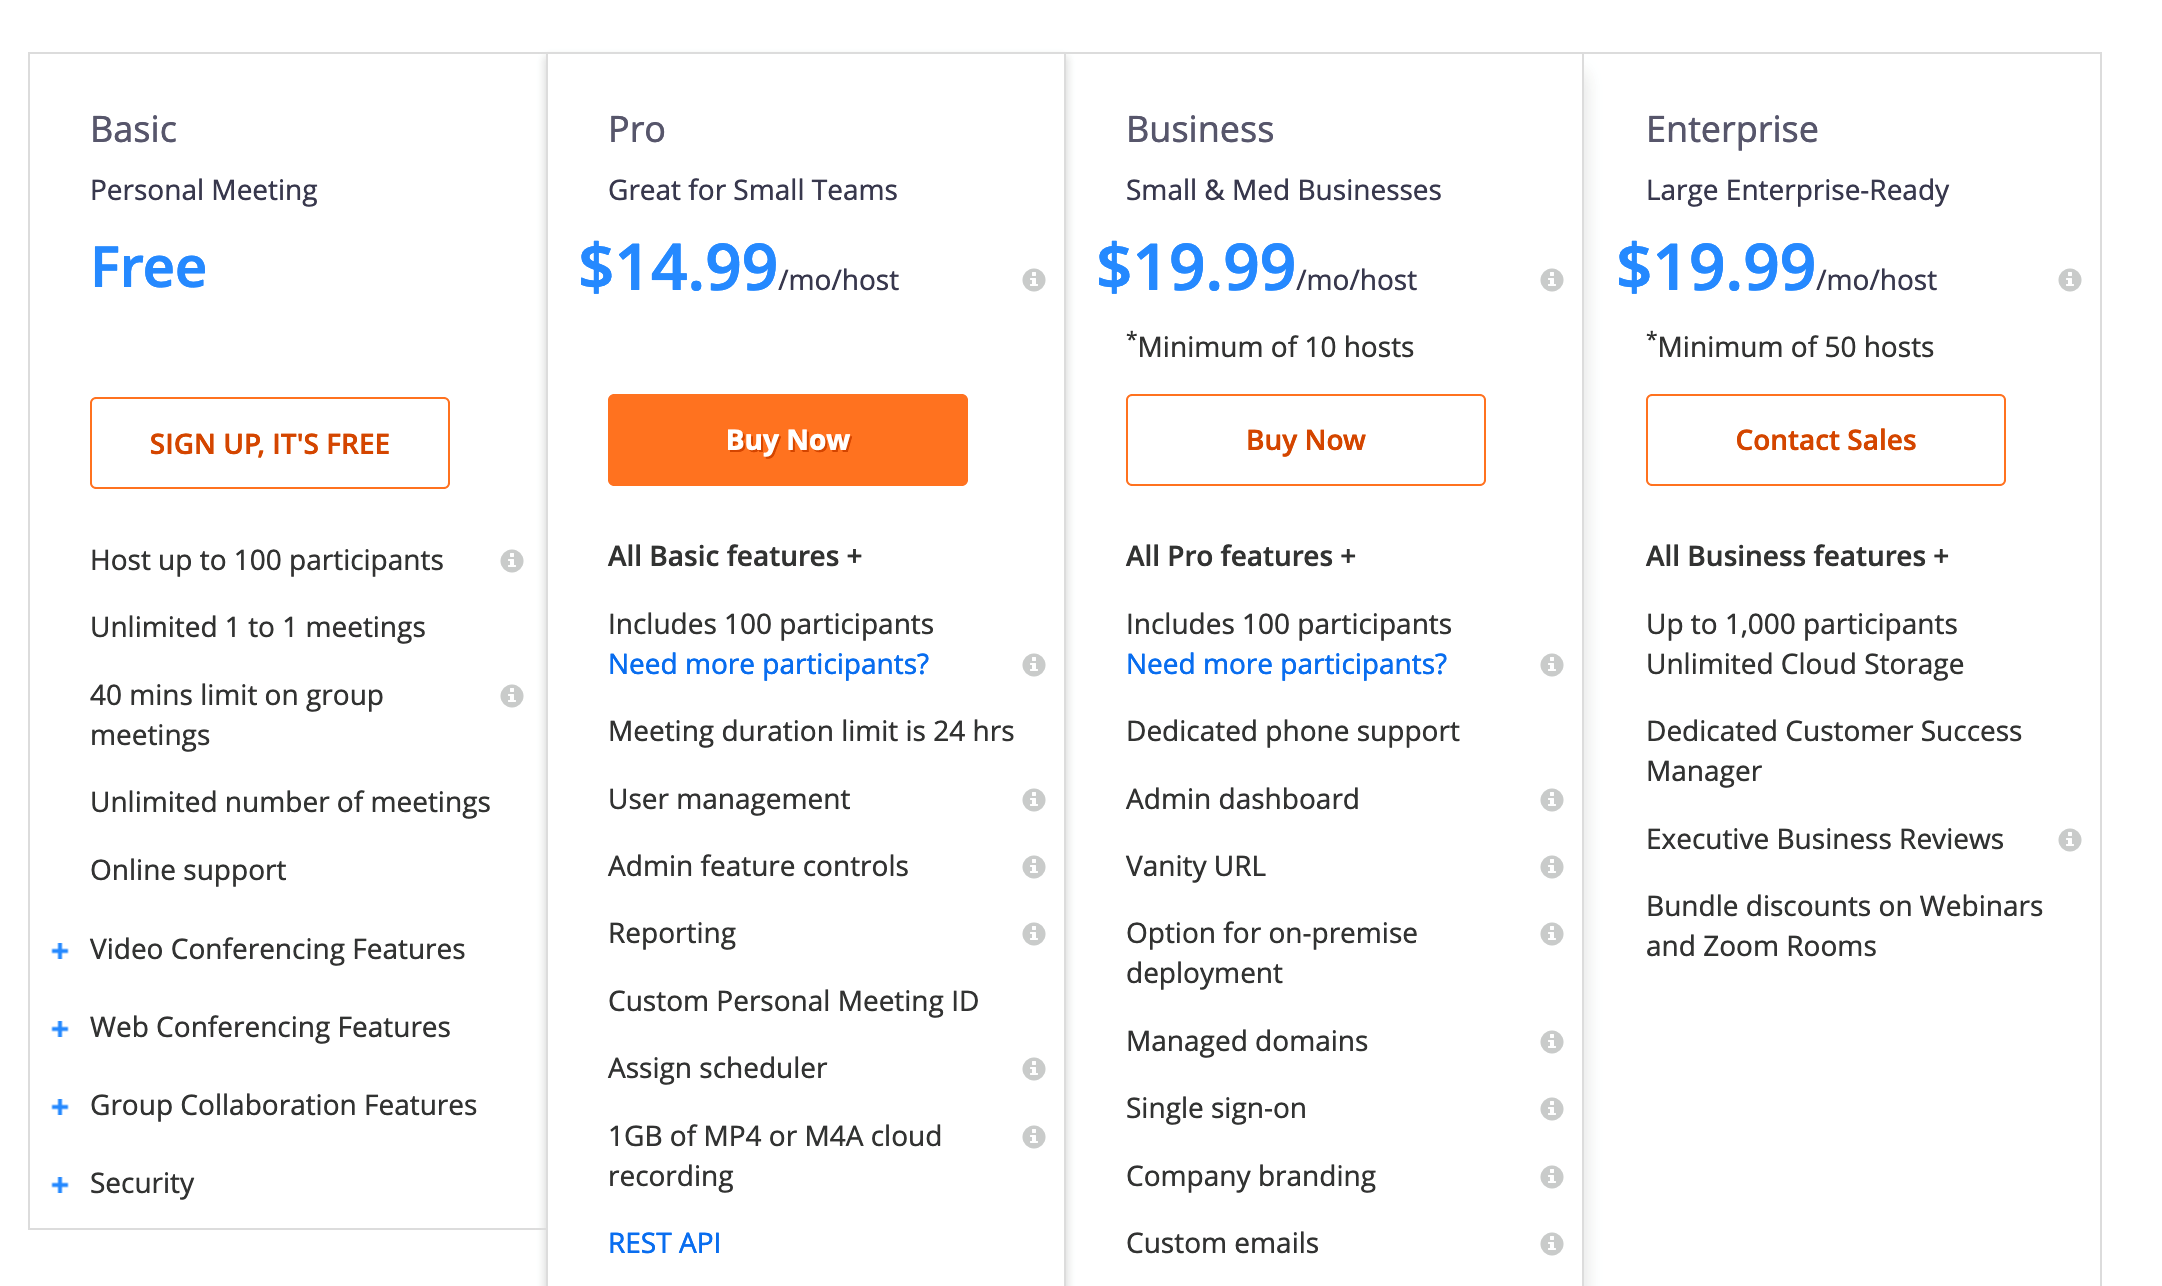Viewport: 2162px width, 1286px height.
Task: Click info icon next to User management
Action: (1034, 800)
